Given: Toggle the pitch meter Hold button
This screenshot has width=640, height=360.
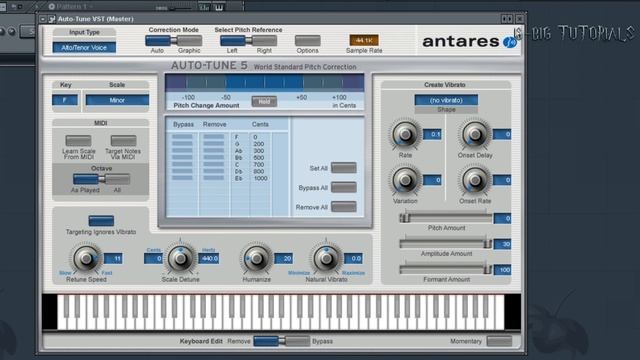Looking at the screenshot, I should [x=264, y=102].
